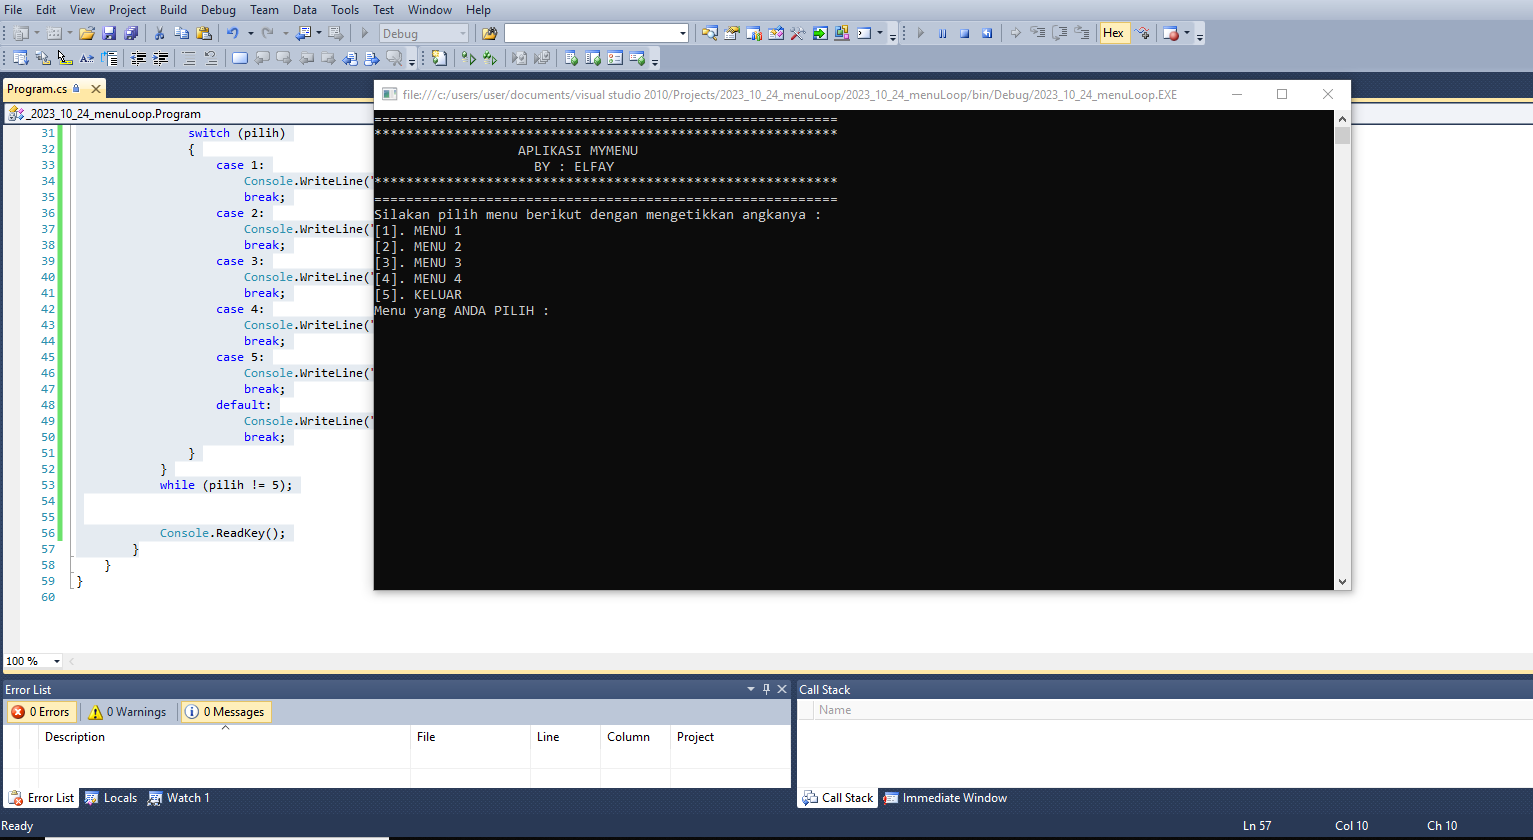Image resolution: width=1533 pixels, height=840 pixels.
Task: Click the Restart debugging icon
Action: (987, 33)
